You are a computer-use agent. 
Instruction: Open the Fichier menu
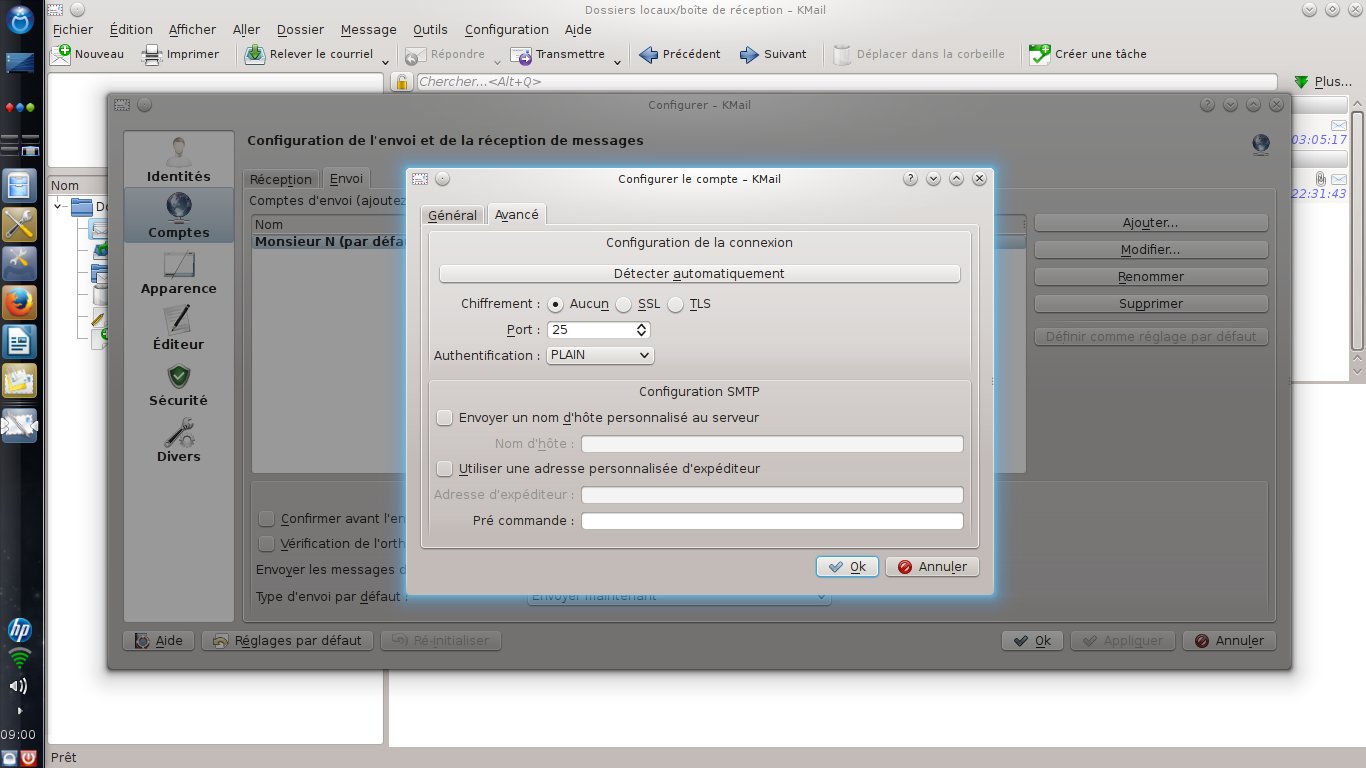[73, 29]
